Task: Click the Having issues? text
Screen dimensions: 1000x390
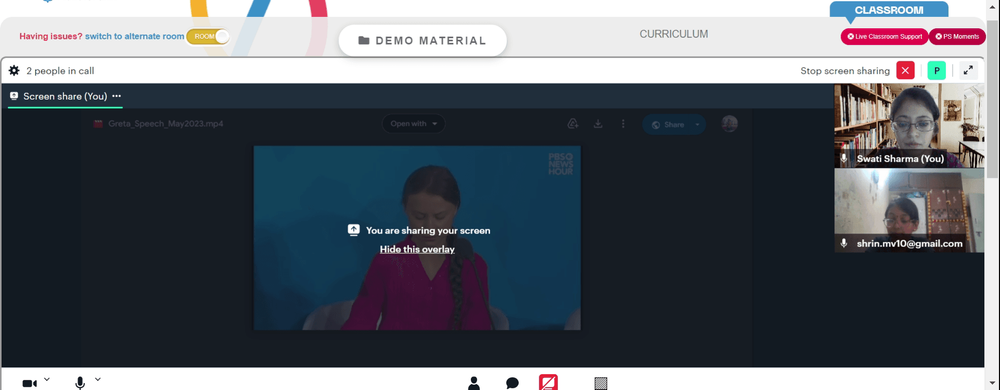Action: pyautogui.click(x=50, y=36)
